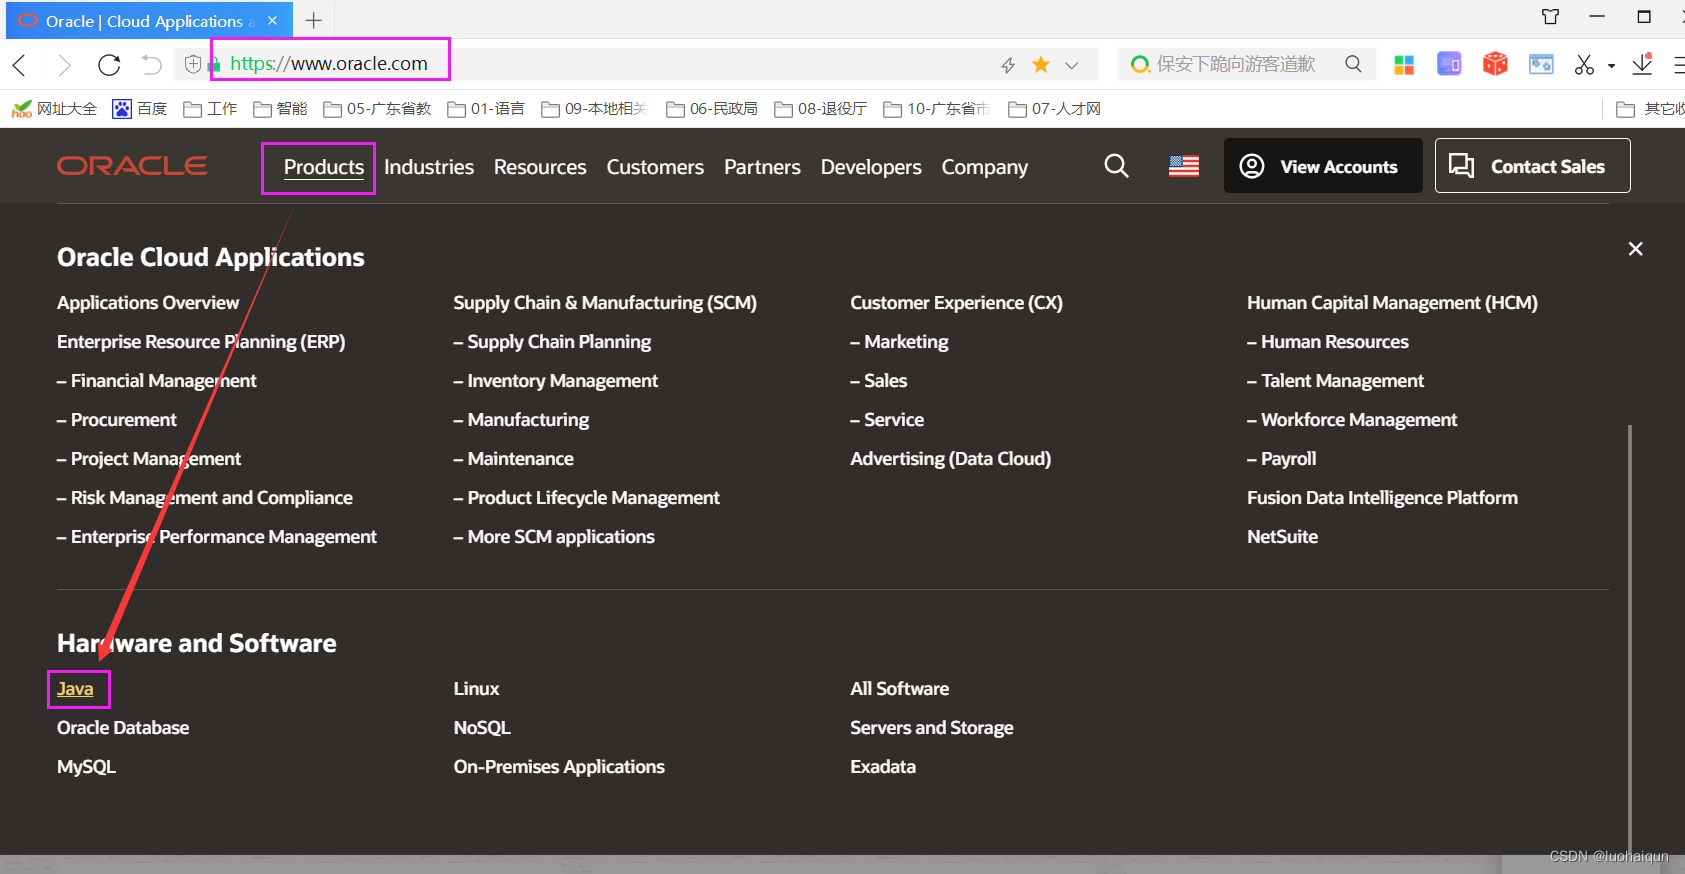
Task: Open the Payroll link
Action: pos(1282,459)
